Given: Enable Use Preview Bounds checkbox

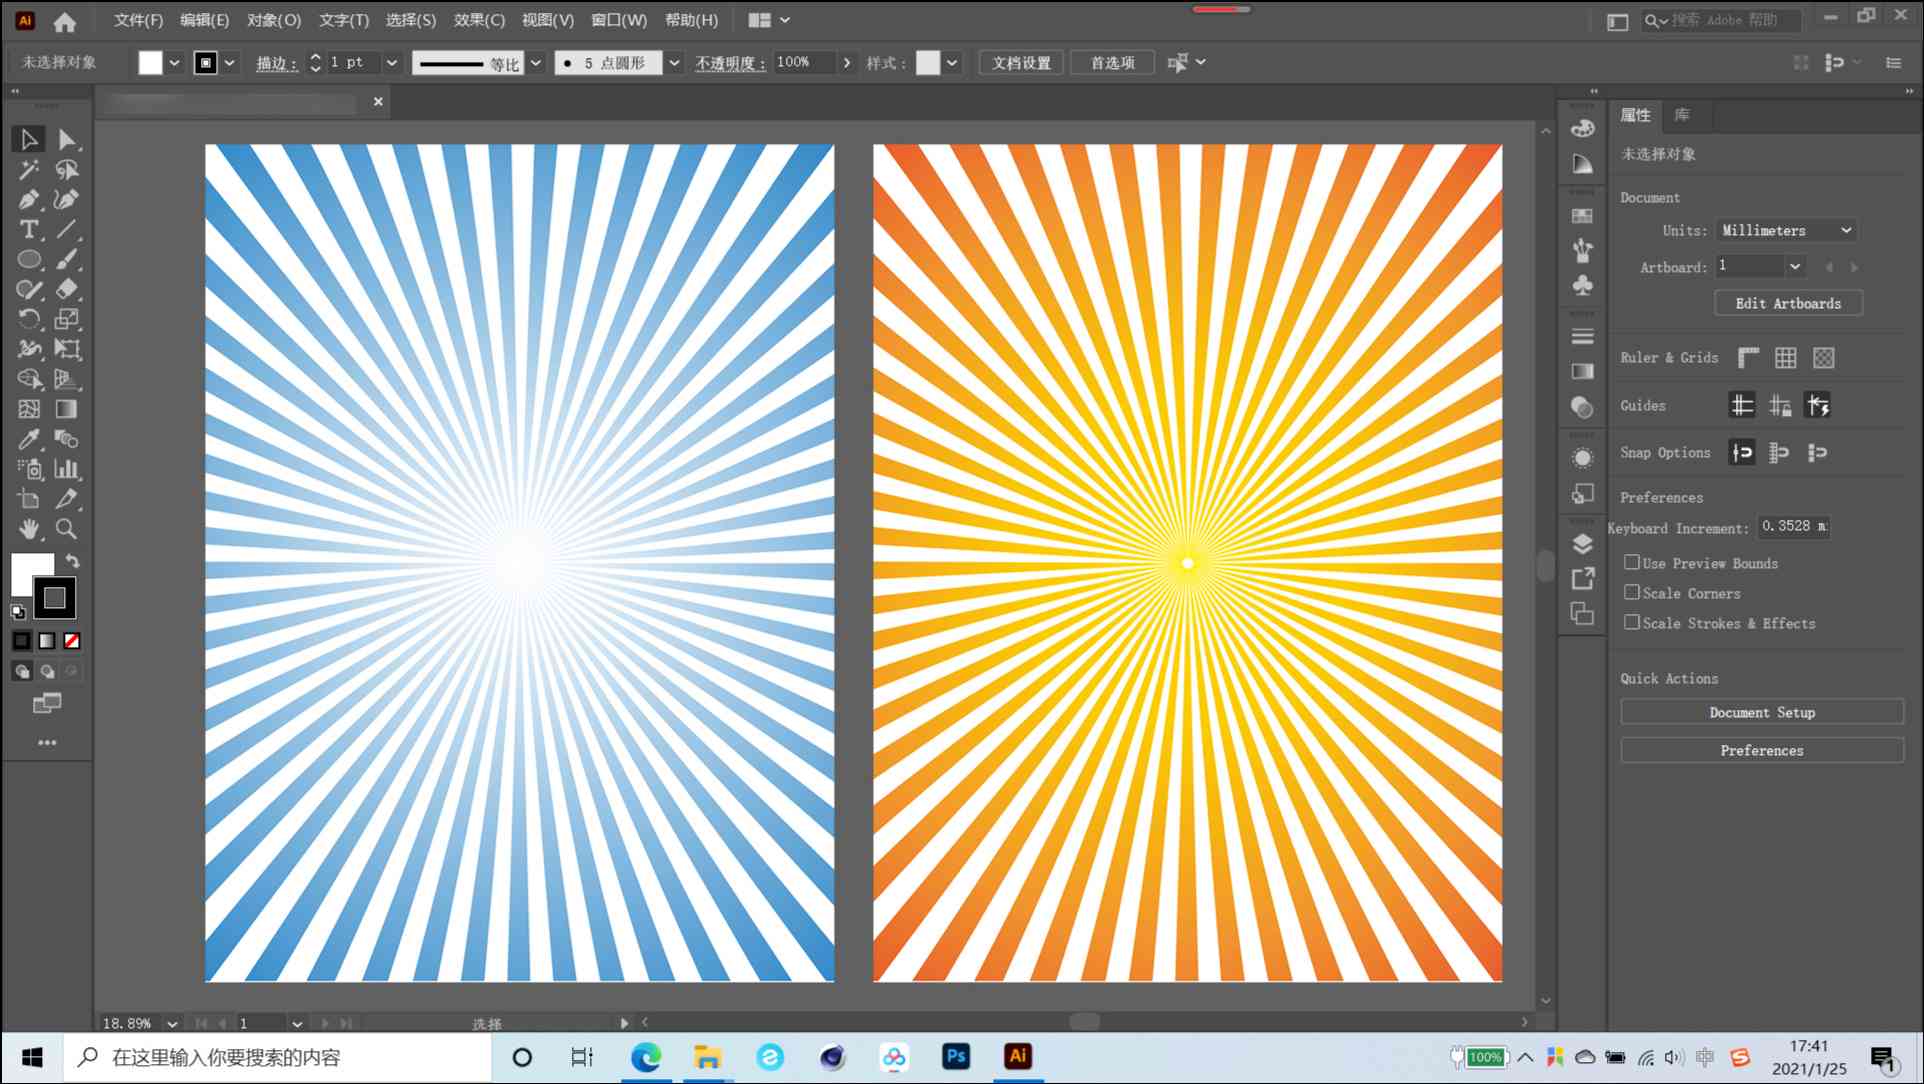Looking at the screenshot, I should (1628, 563).
